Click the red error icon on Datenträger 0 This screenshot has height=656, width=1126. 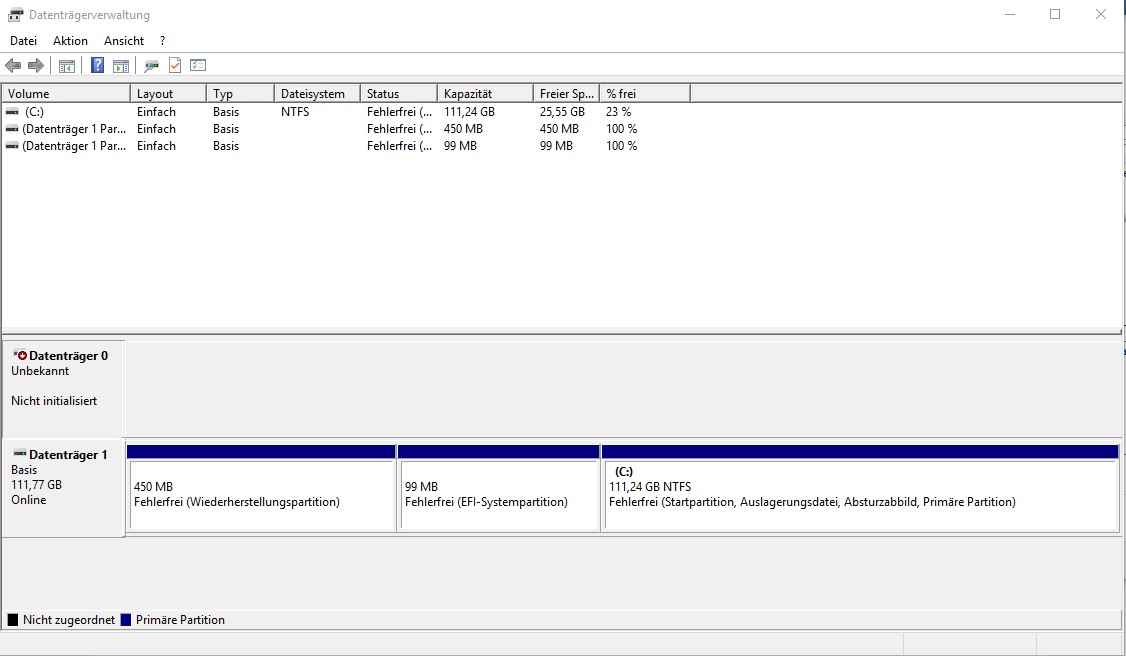pyautogui.click(x=21, y=355)
